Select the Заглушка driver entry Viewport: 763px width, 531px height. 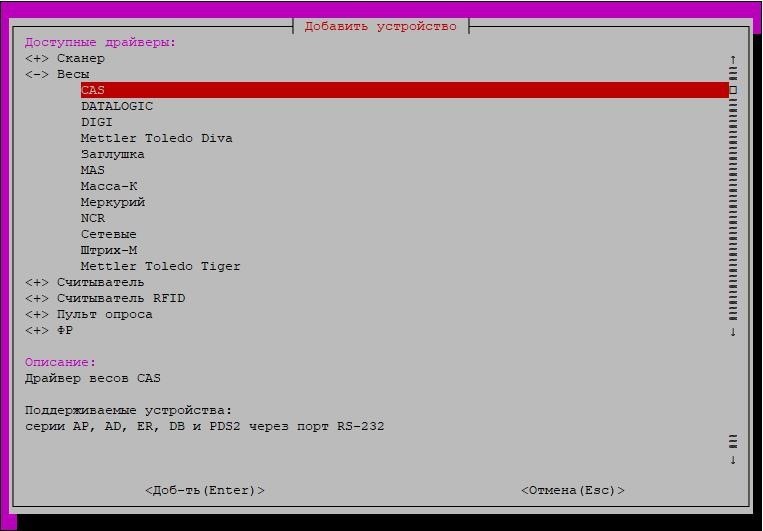tap(113, 154)
